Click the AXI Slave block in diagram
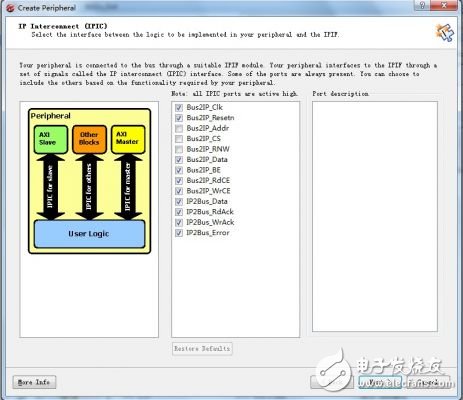The image size is (463, 400). click(51, 139)
